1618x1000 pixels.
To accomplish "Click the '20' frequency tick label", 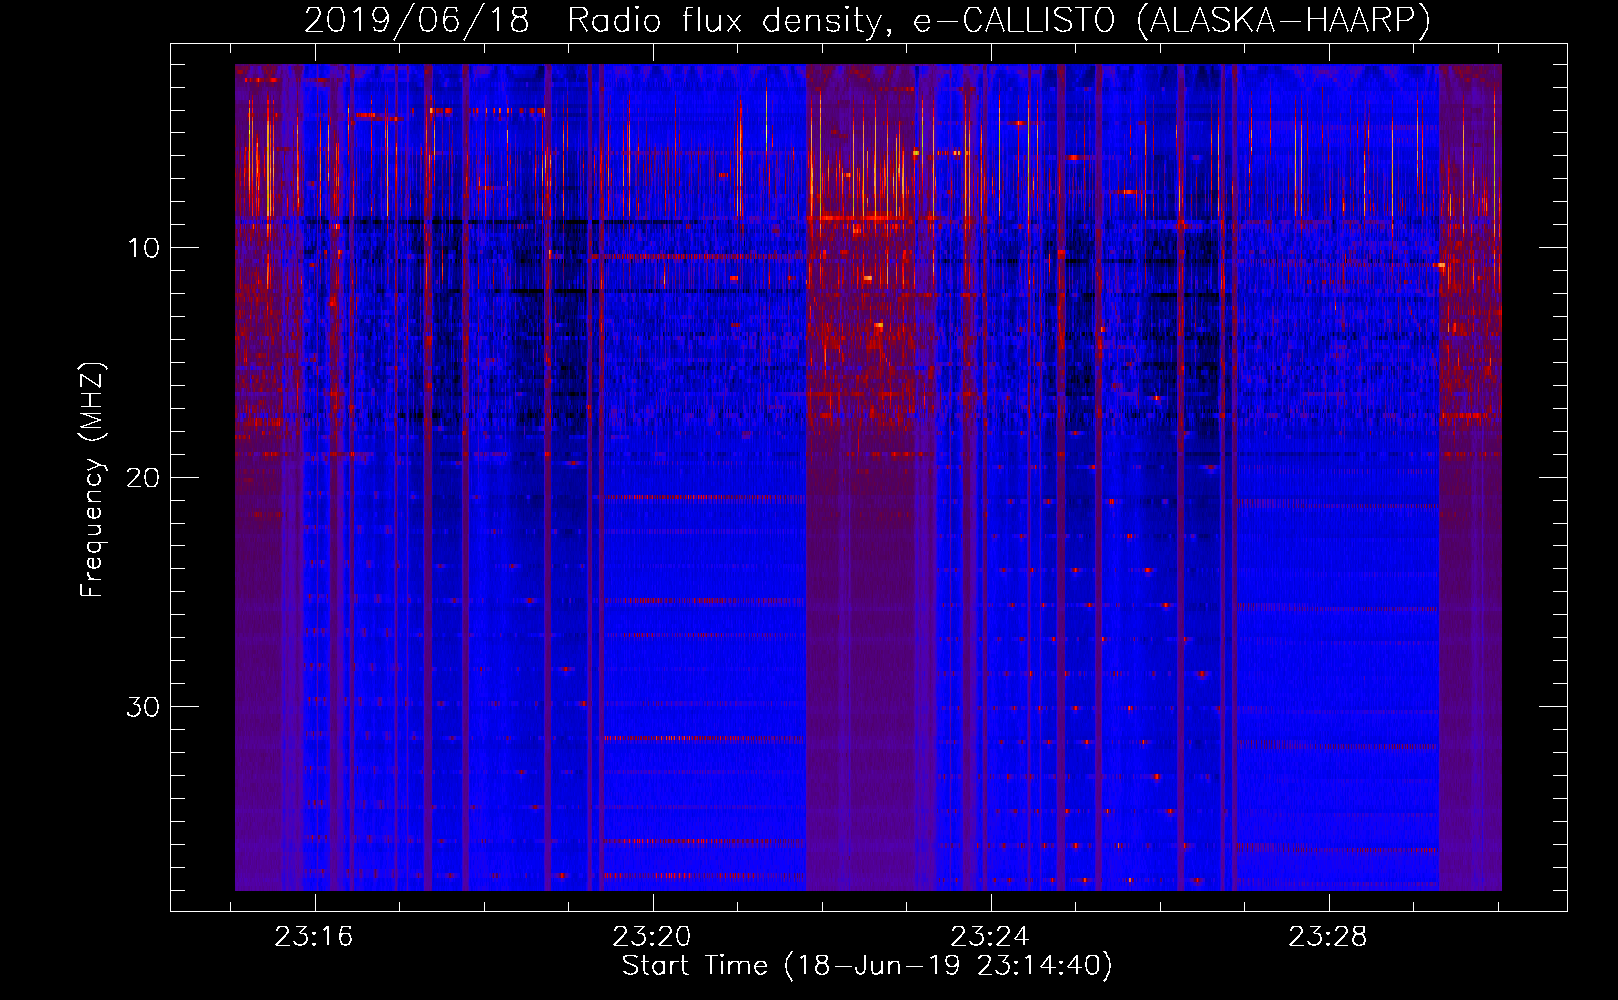I will pos(143,477).
